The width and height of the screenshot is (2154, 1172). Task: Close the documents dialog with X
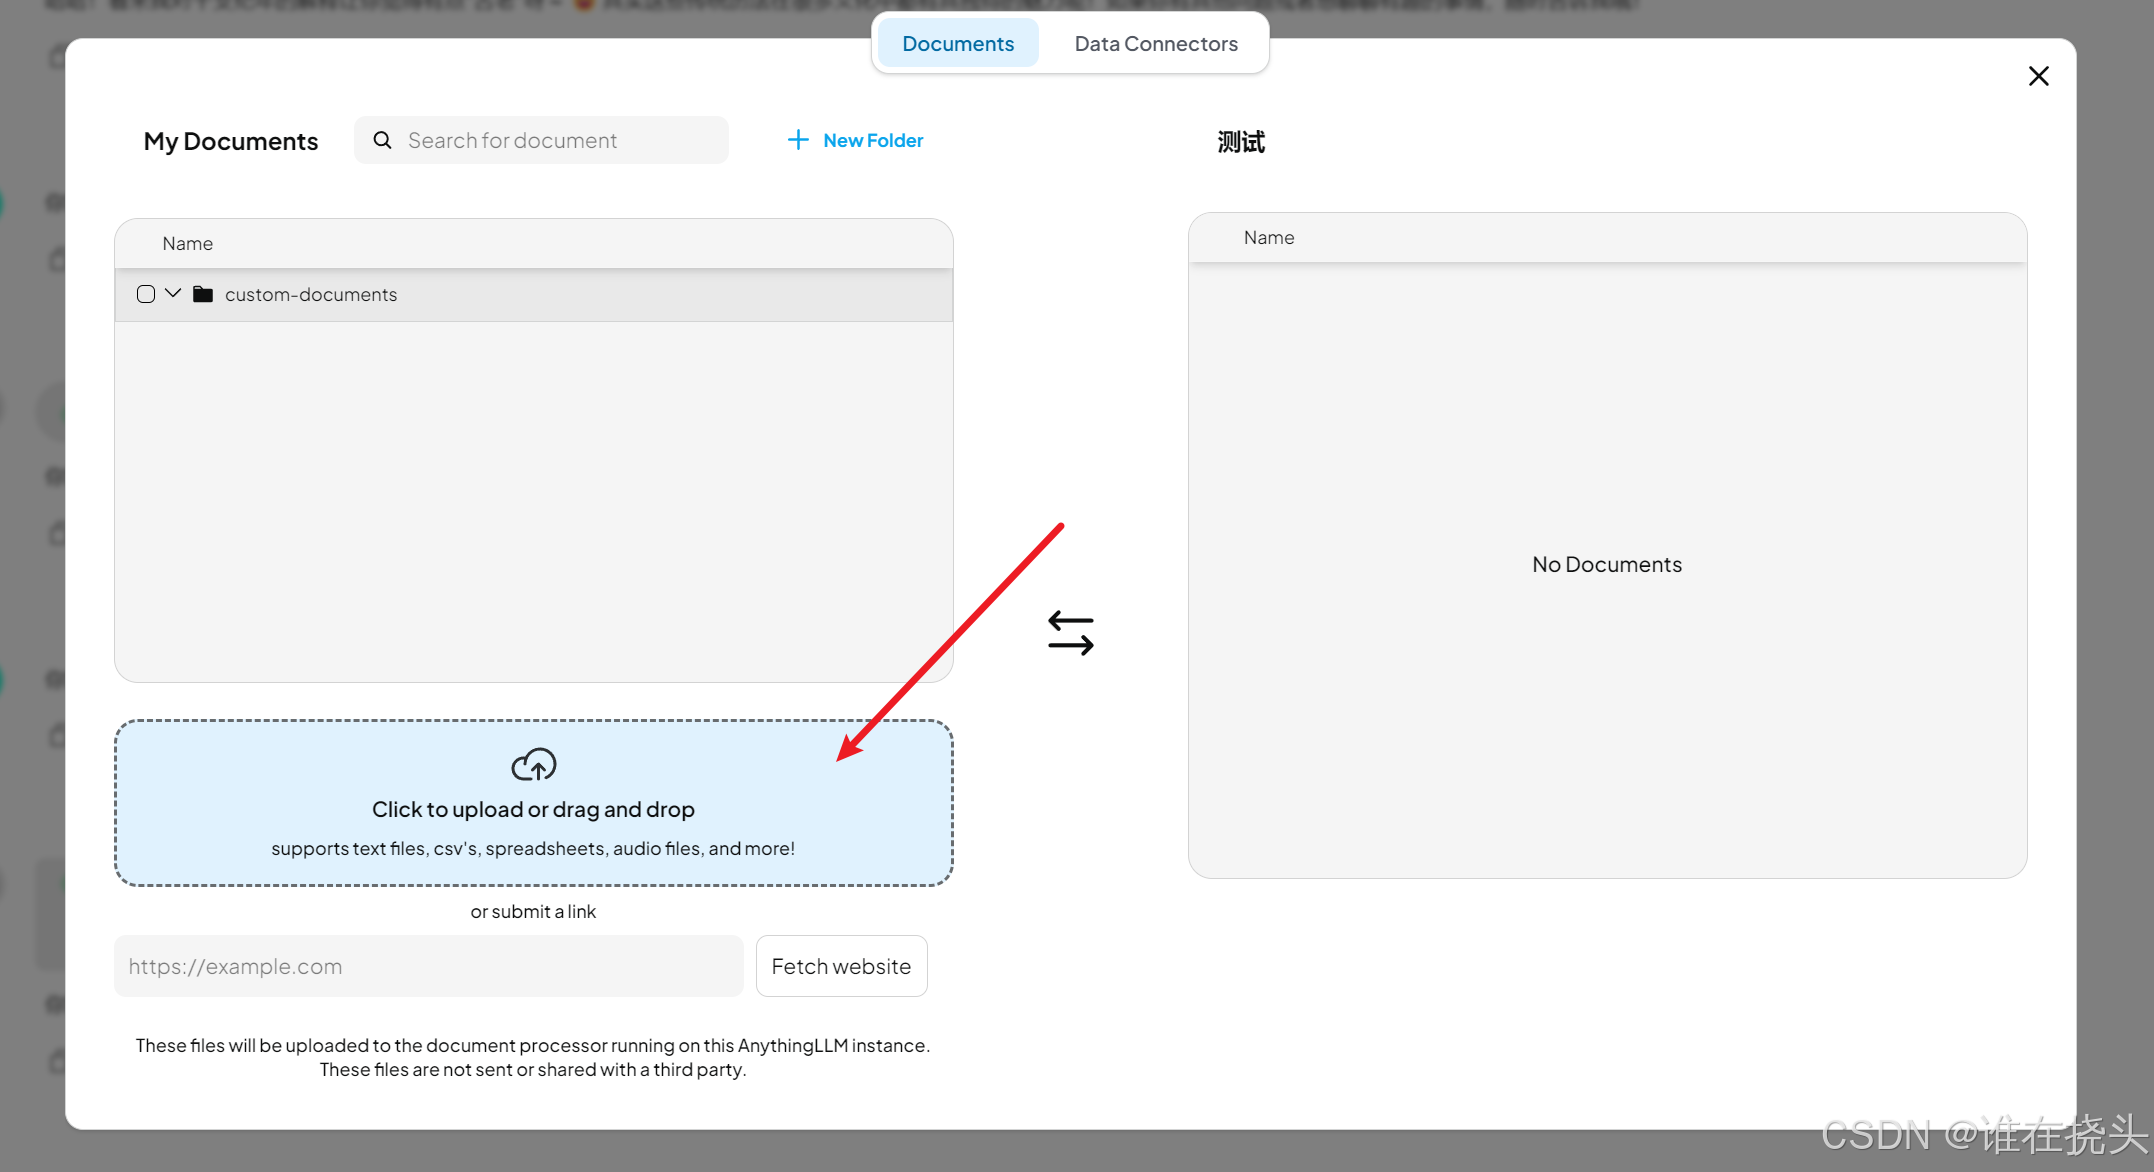(x=2038, y=76)
